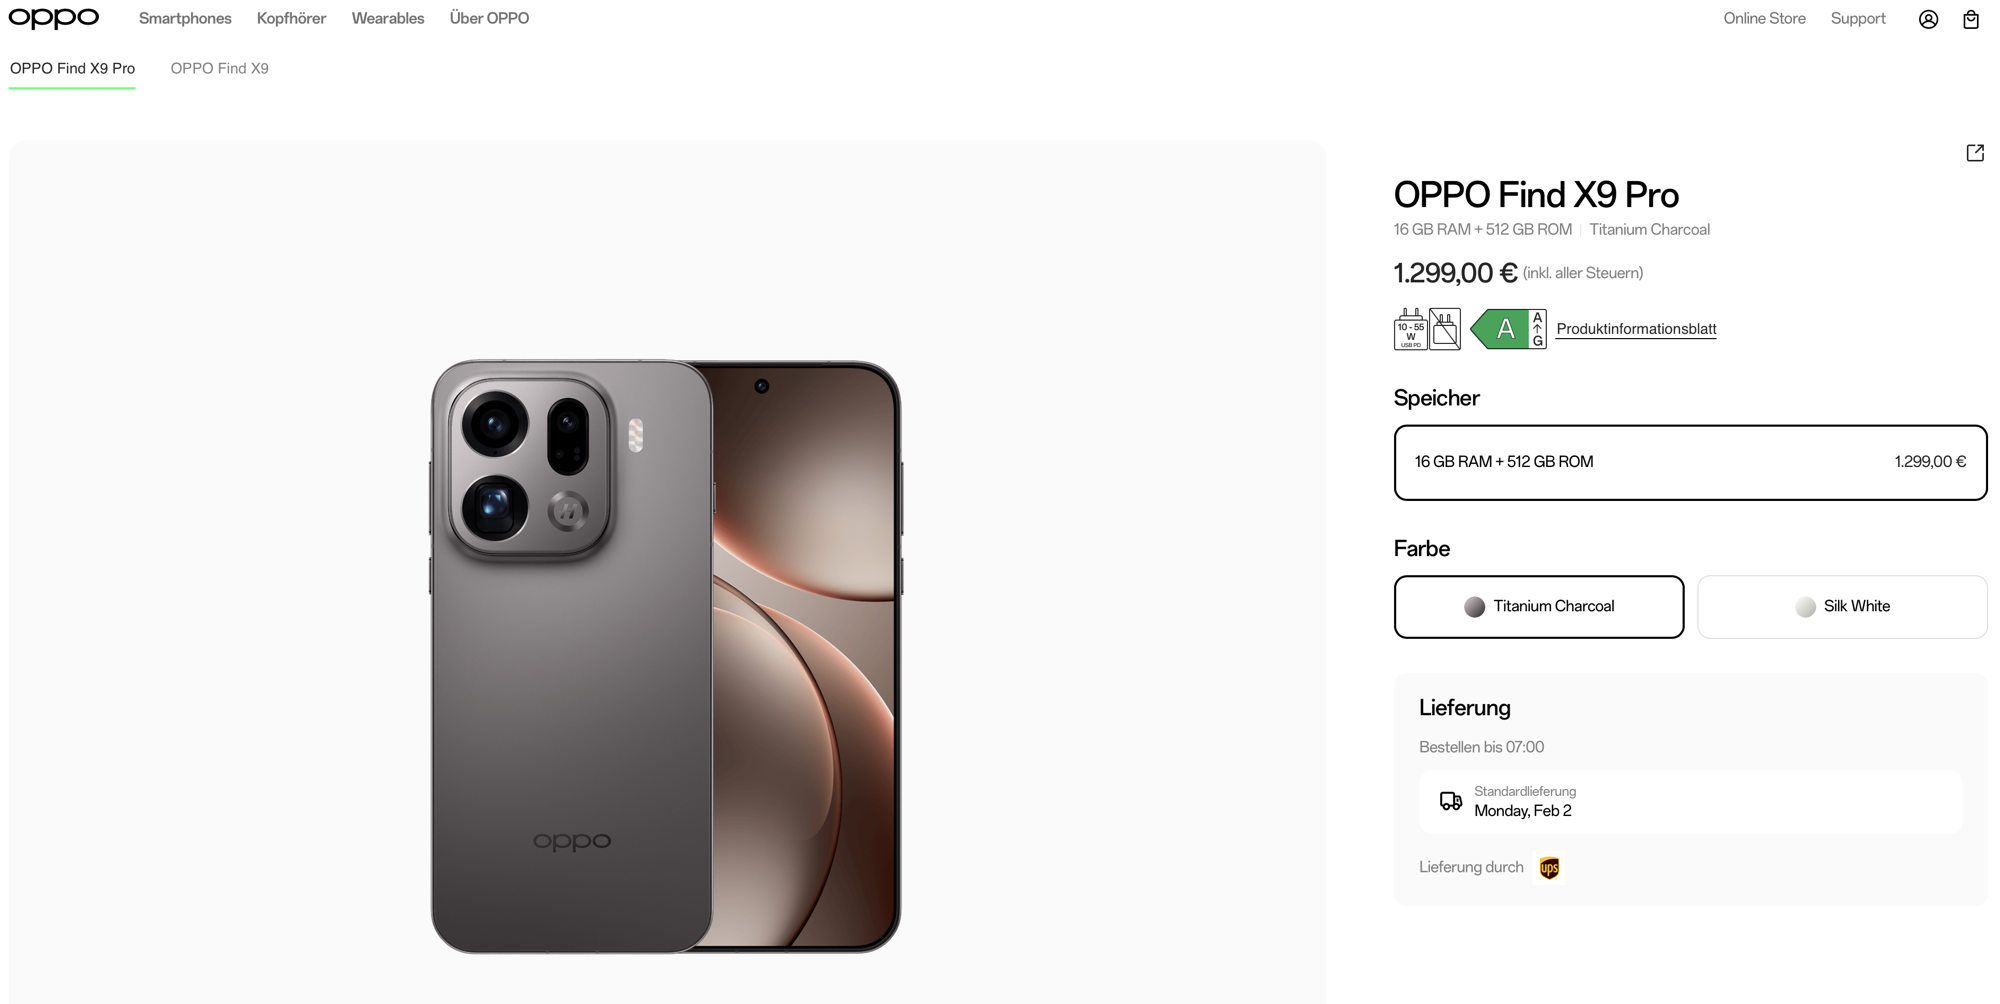The width and height of the screenshot is (2000, 1004).
Task: Open the user account icon
Action: click(1928, 19)
